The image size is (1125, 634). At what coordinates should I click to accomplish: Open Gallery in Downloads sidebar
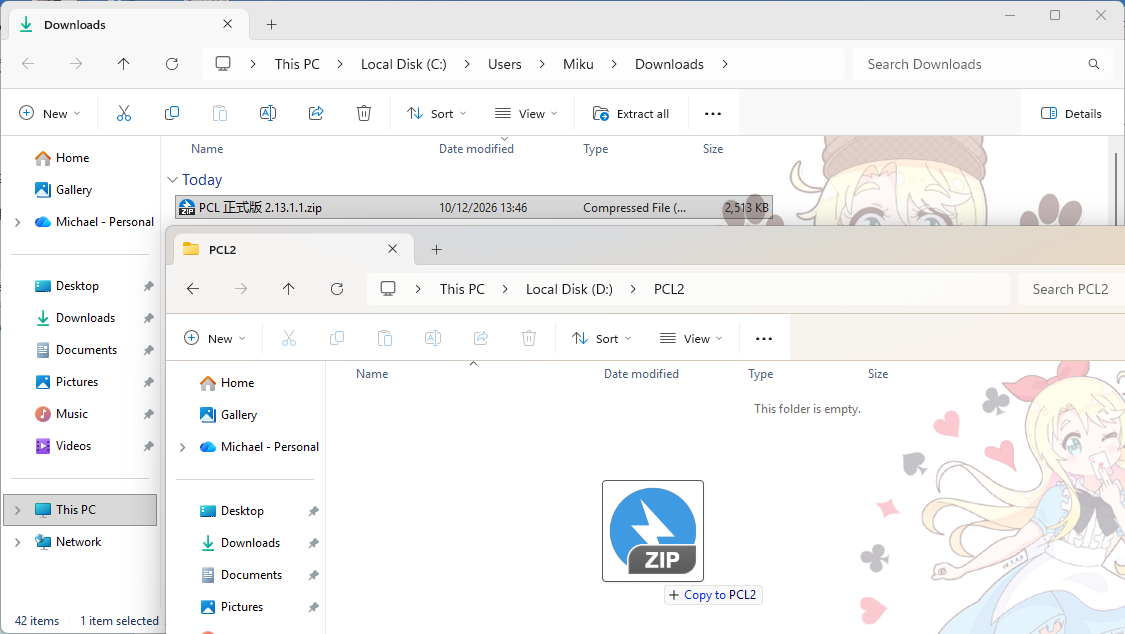point(64,190)
